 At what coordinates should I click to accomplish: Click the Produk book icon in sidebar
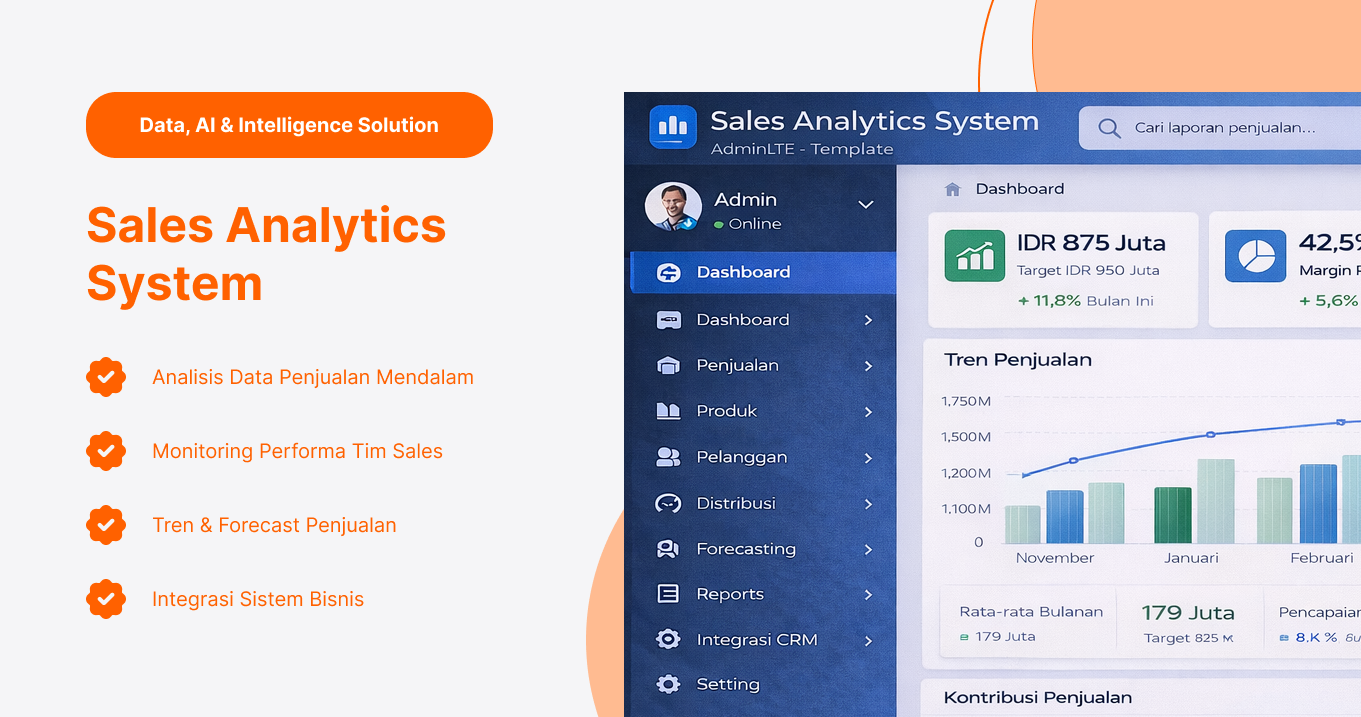(x=669, y=411)
